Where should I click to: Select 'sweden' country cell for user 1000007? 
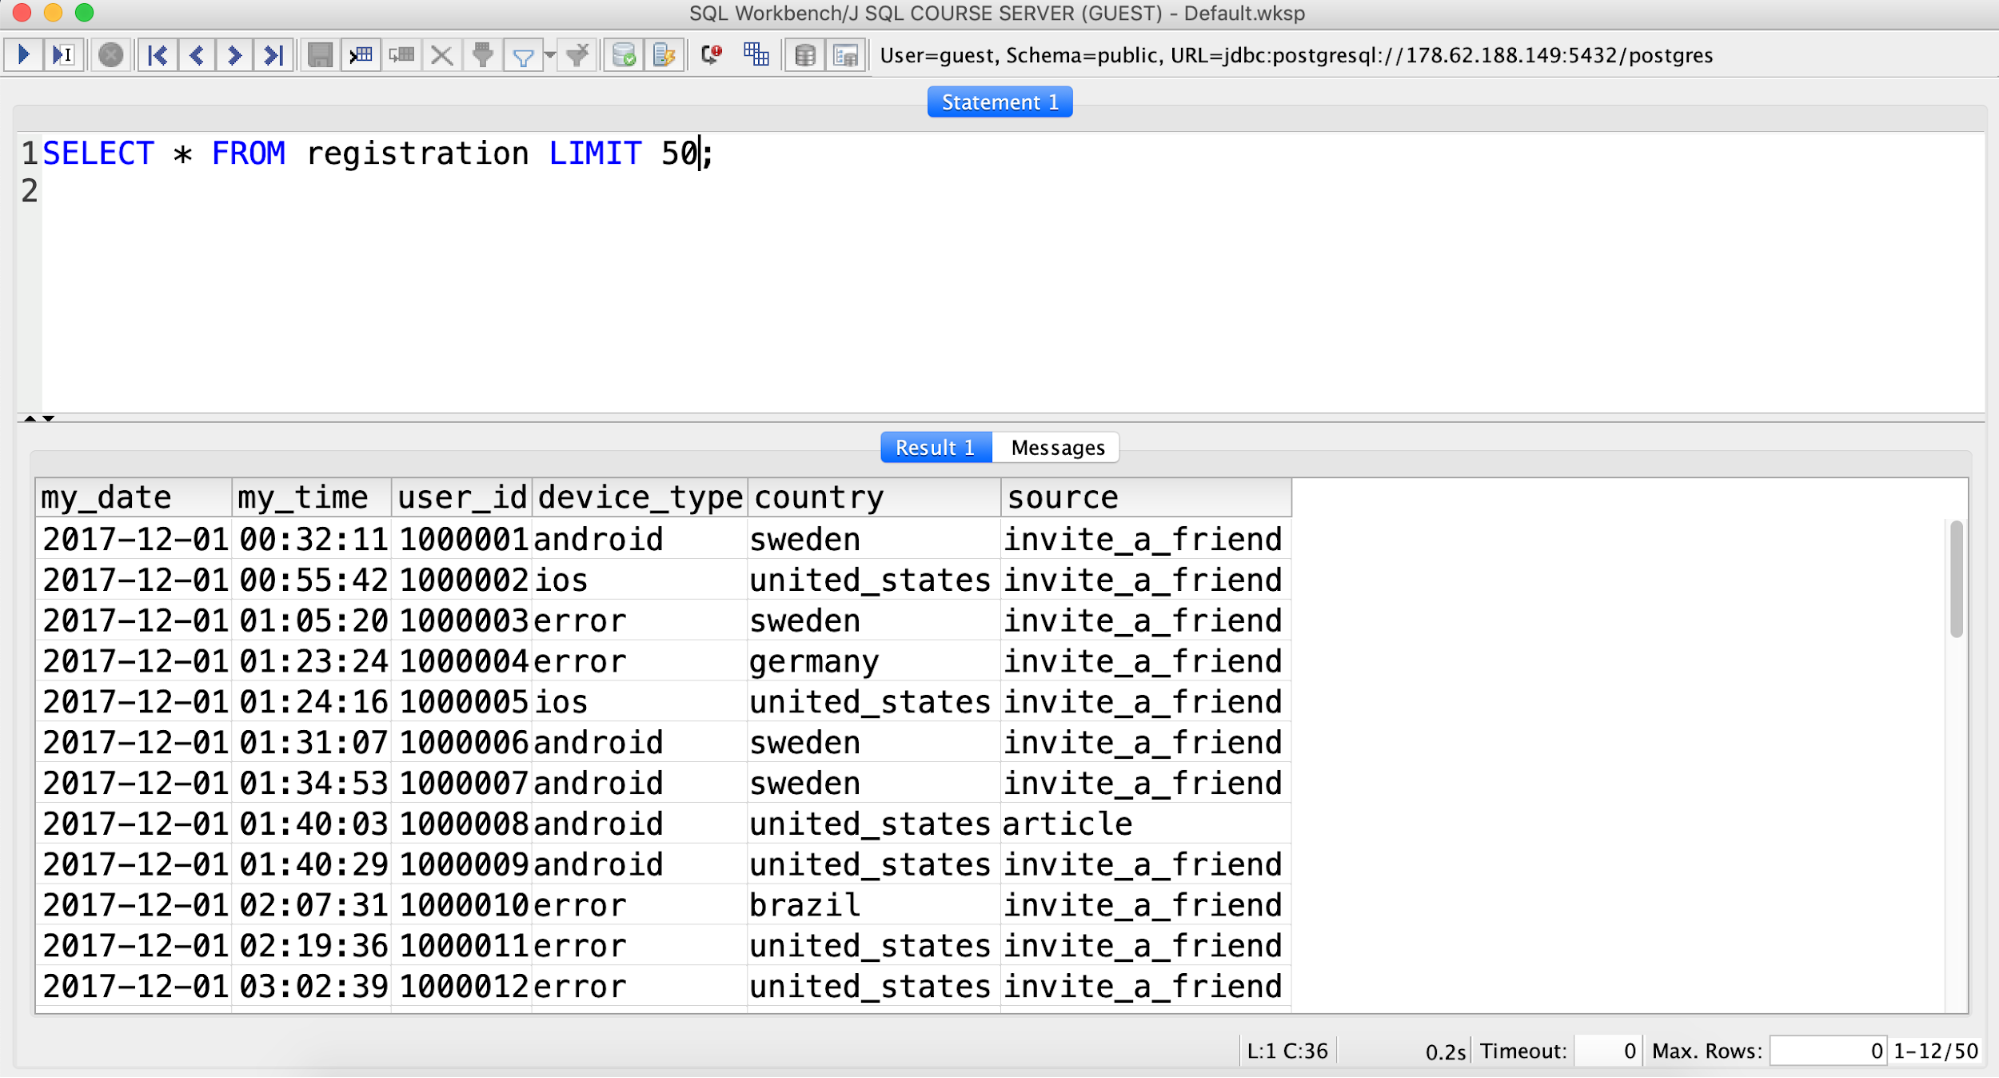[874, 783]
